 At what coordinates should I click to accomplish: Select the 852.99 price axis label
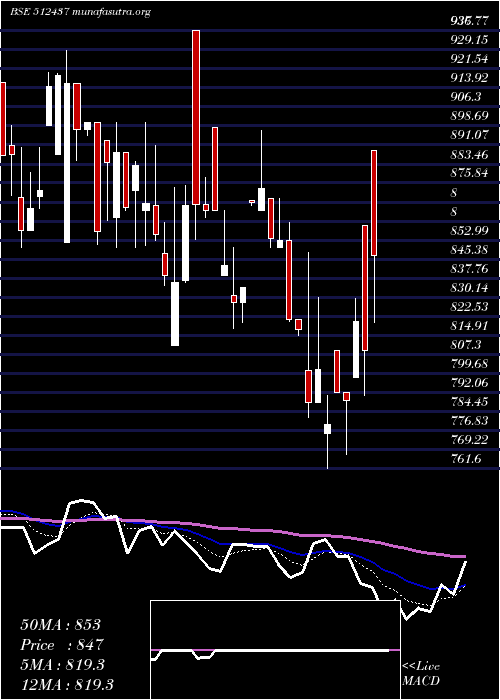pyautogui.click(x=470, y=231)
